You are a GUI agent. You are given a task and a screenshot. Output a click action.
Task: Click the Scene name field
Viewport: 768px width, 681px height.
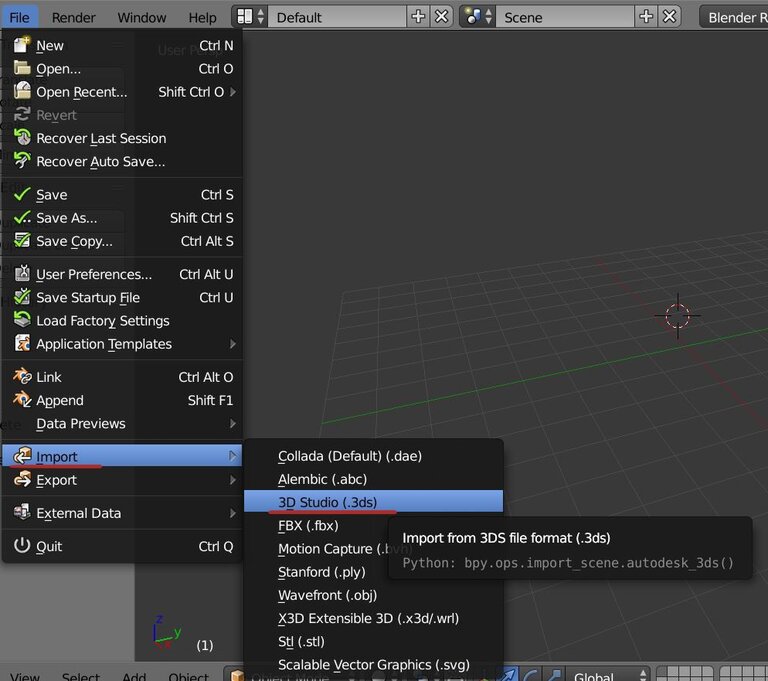566,17
